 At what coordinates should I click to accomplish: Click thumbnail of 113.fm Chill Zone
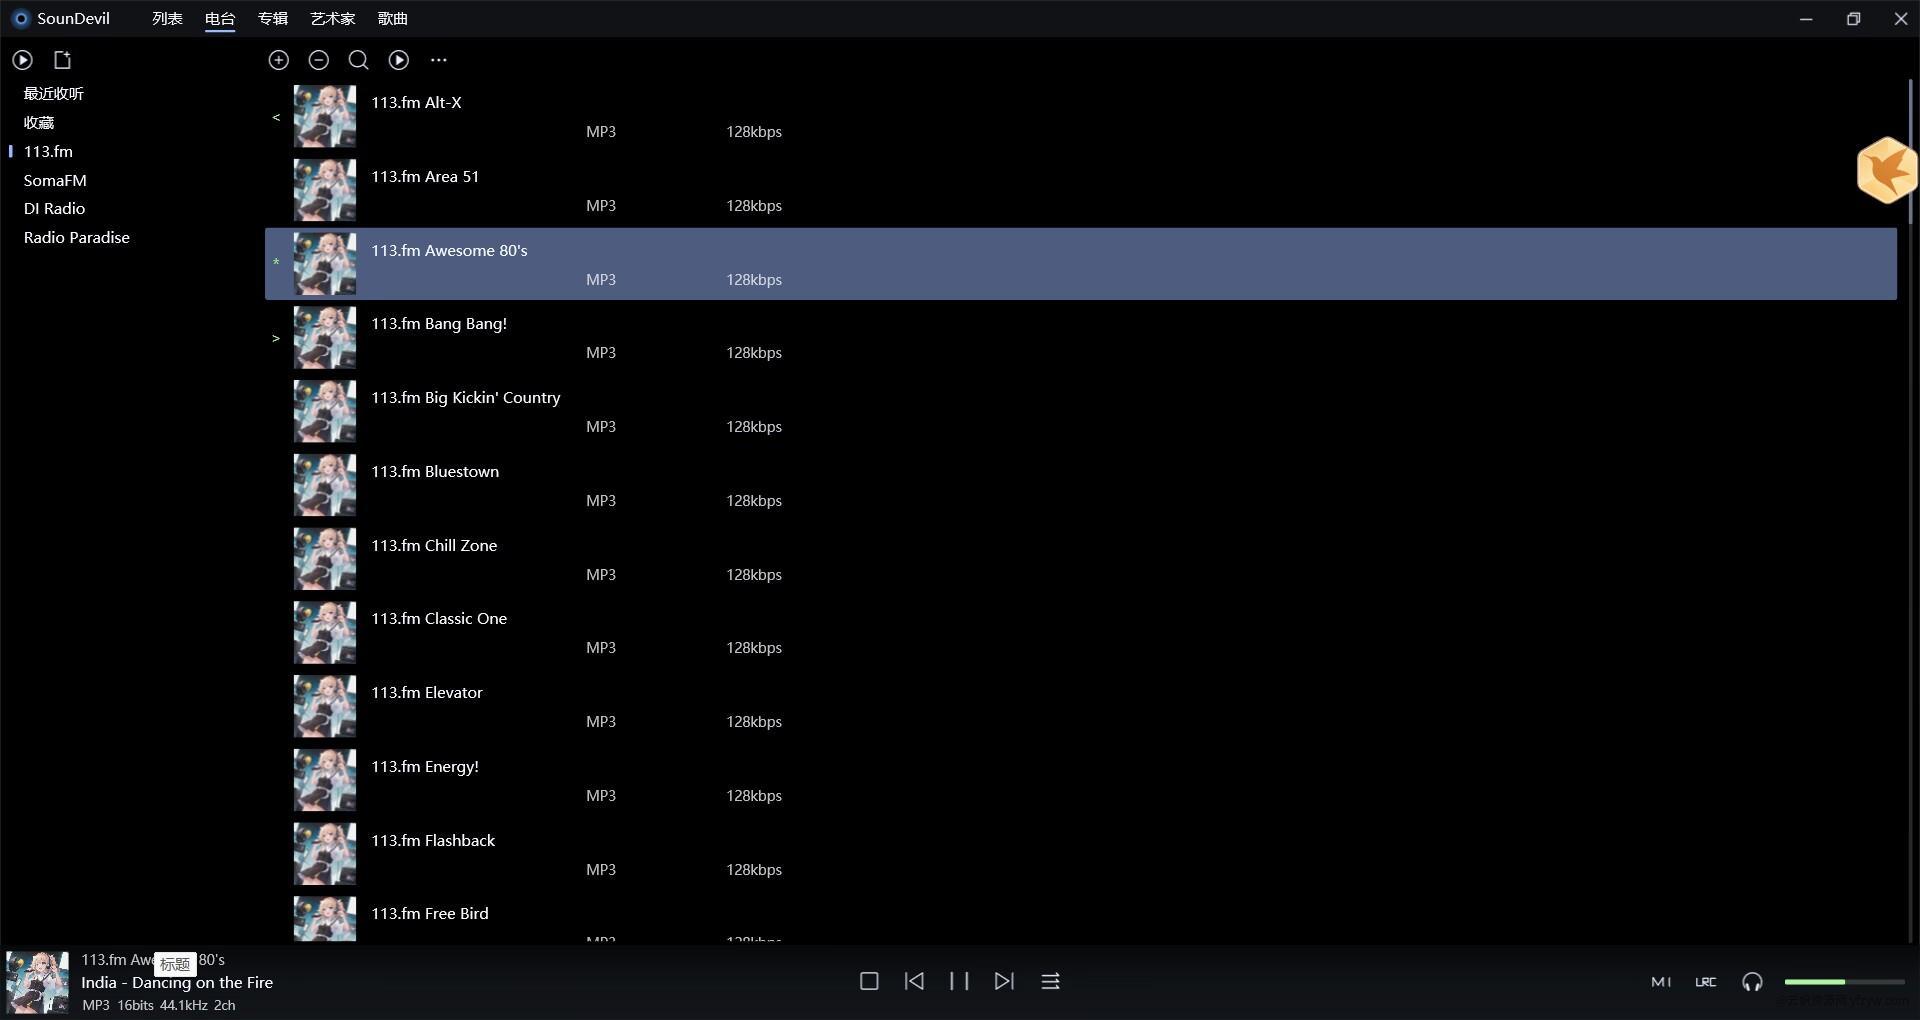[324, 559]
